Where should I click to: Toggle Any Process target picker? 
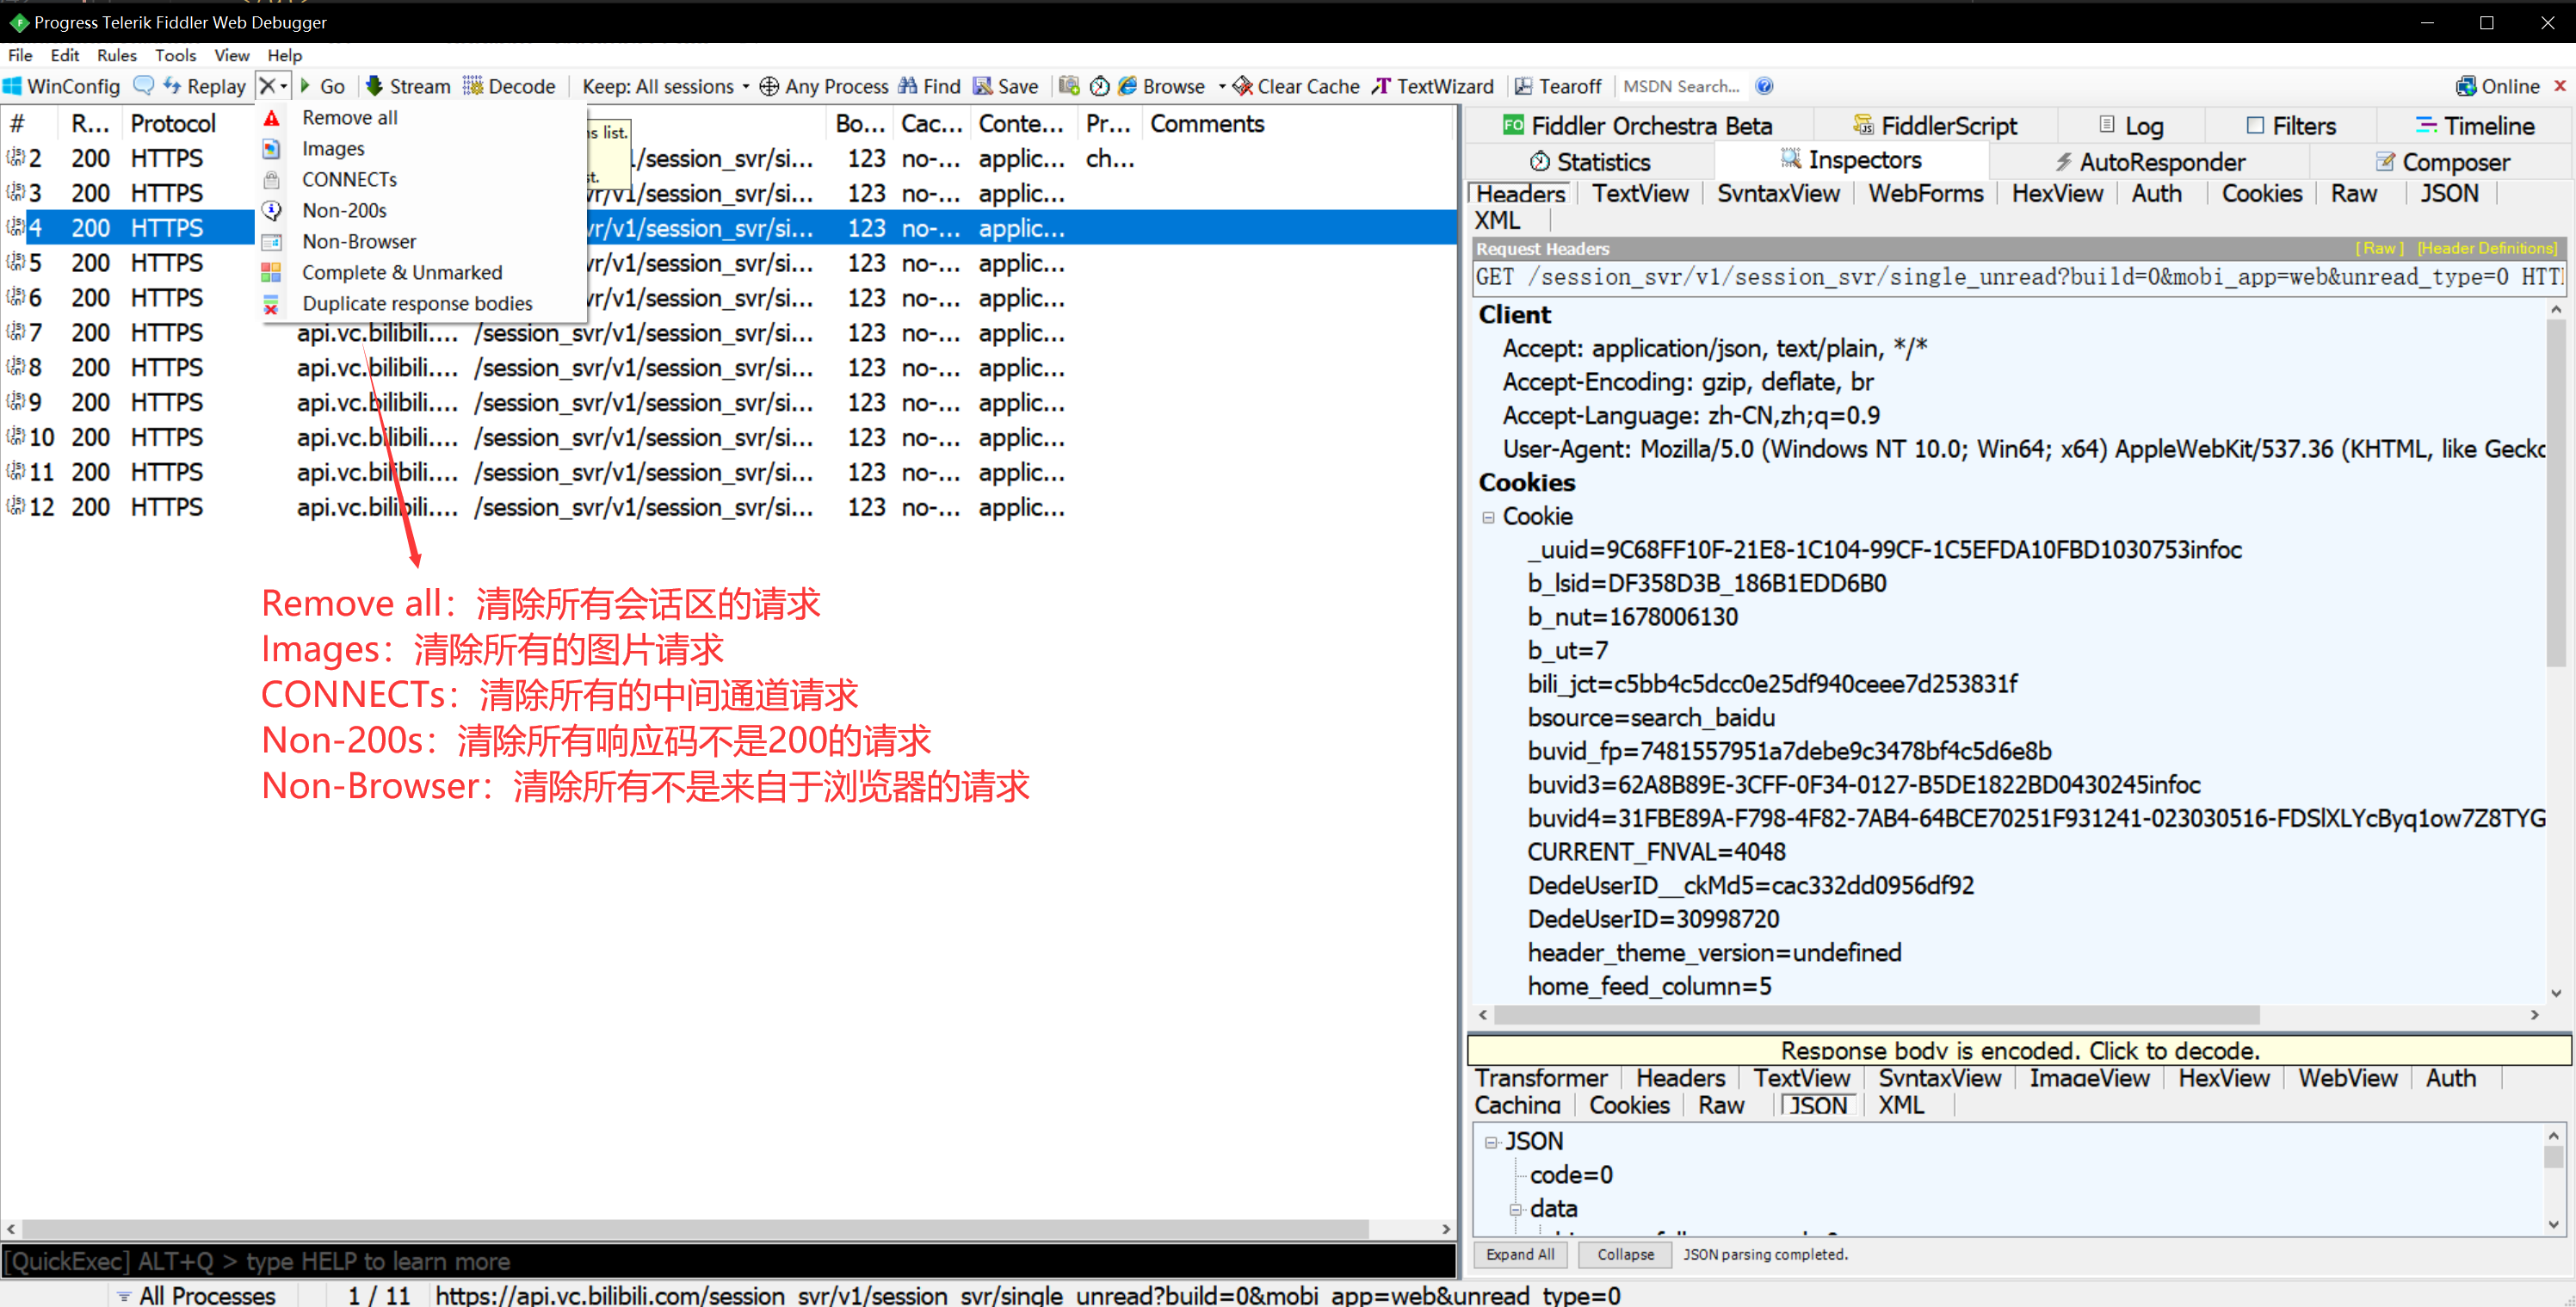click(x=823, y=86)
